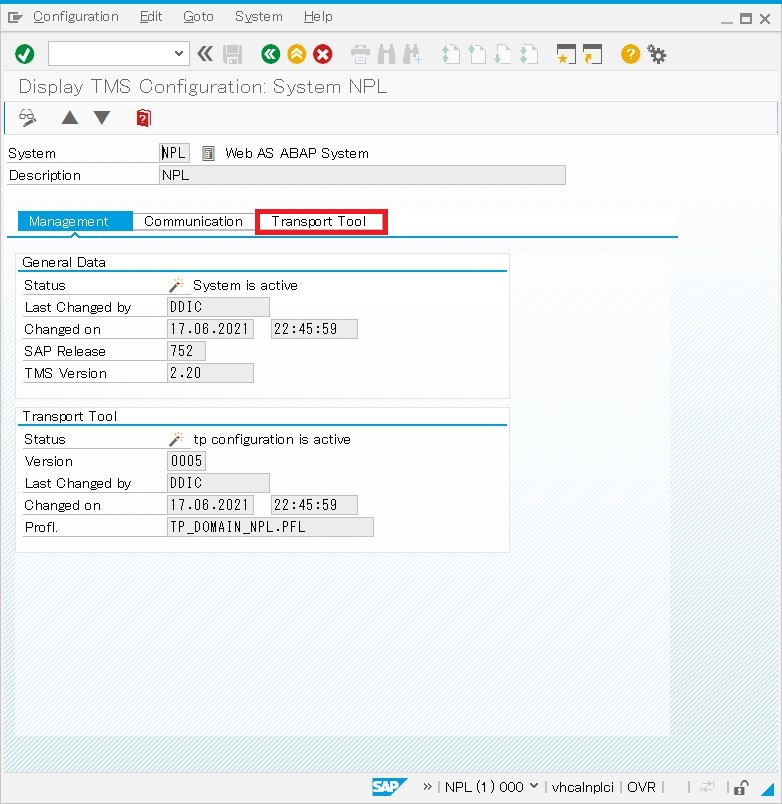782x804 pixels.
Task: Click the Transport Tool Version 0005 field
Action: pyautogui.click(x=186, y=460)
